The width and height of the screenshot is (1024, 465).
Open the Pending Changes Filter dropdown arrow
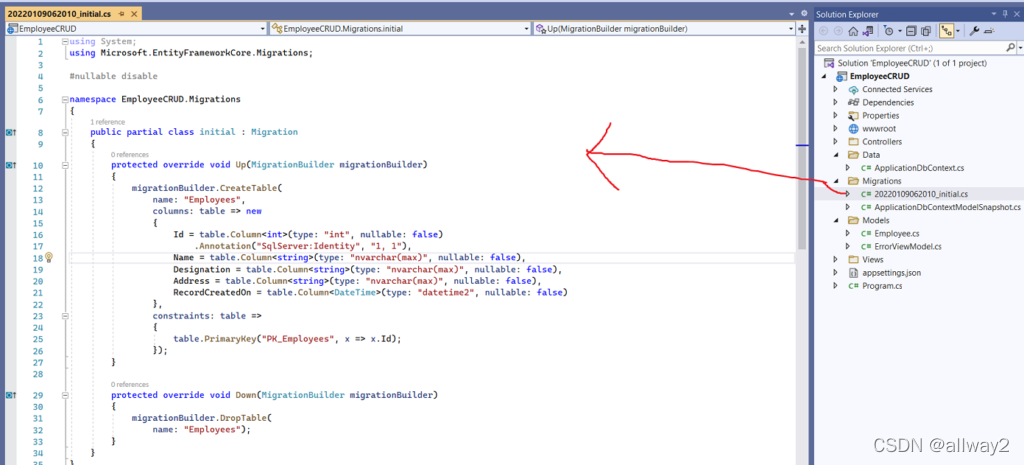click(900, 31)
